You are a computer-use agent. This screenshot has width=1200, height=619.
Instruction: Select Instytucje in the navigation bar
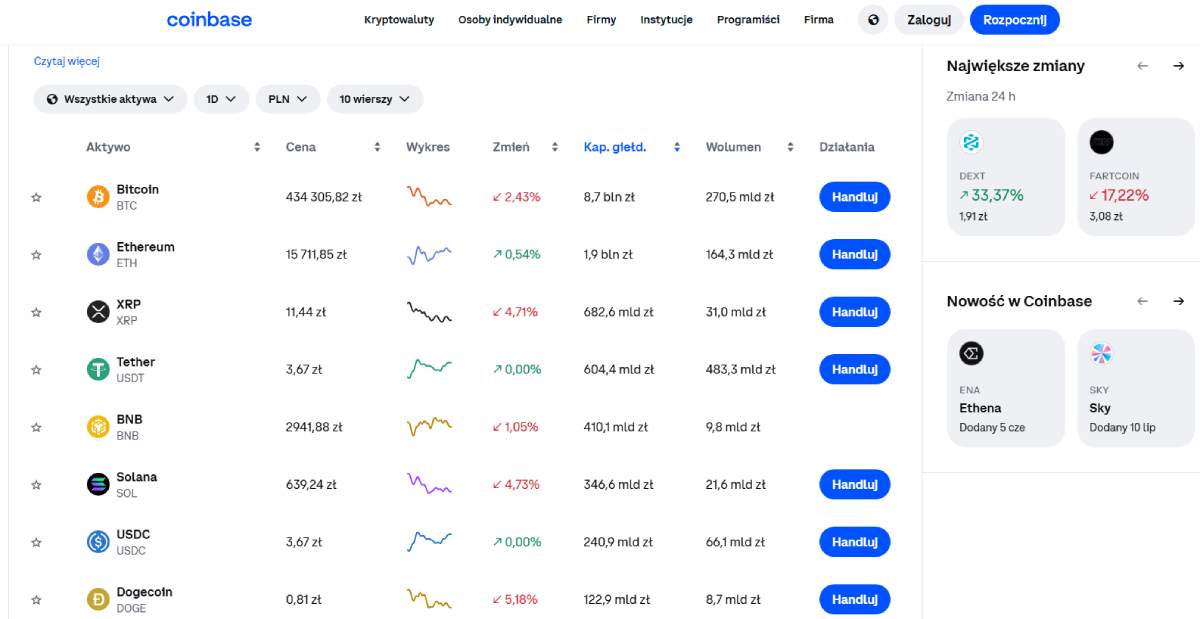666,19
